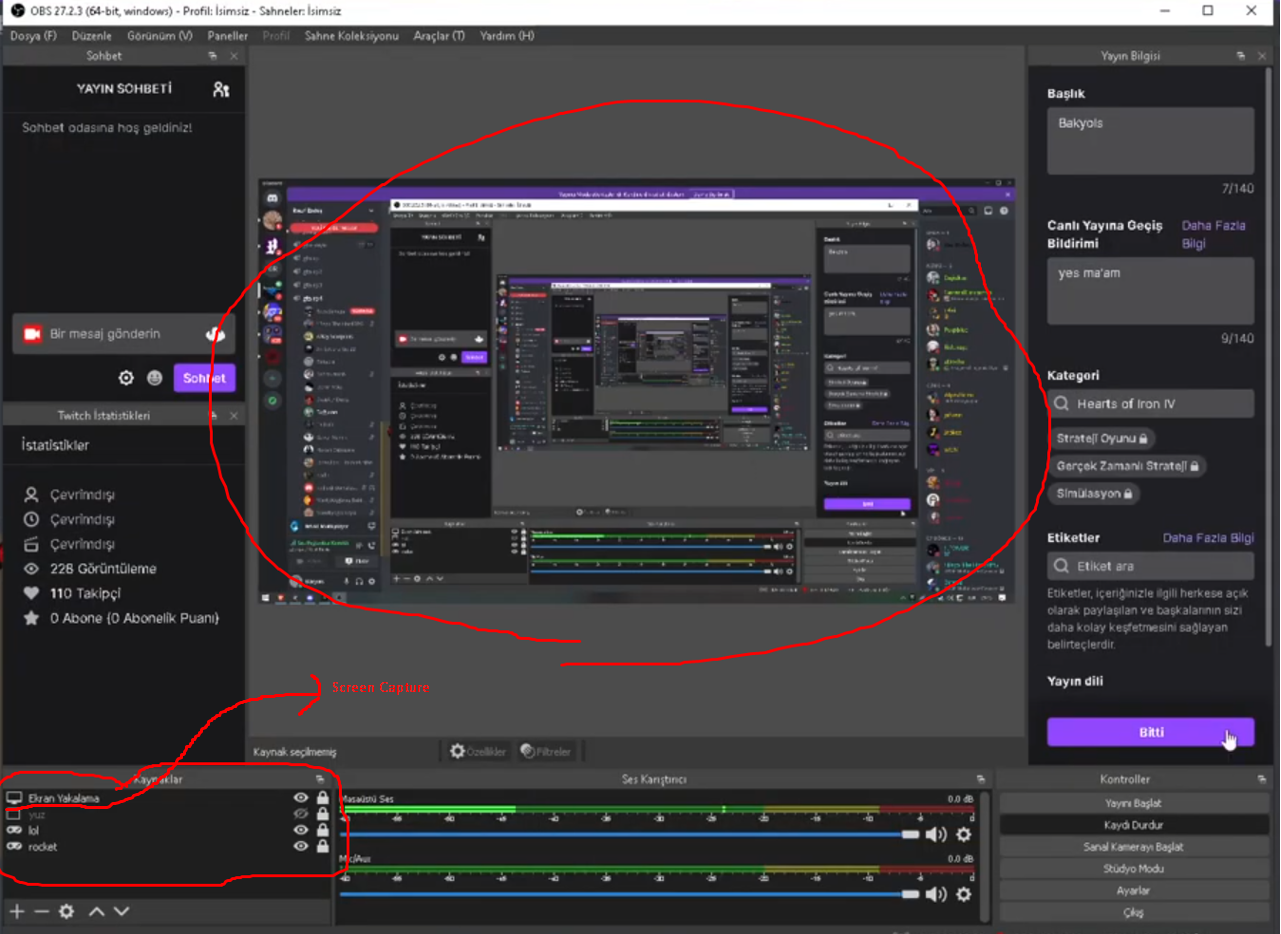Click the Çıkış exit button
The height and width of the screenshot is (934, 1281).
coord(1133,912)
